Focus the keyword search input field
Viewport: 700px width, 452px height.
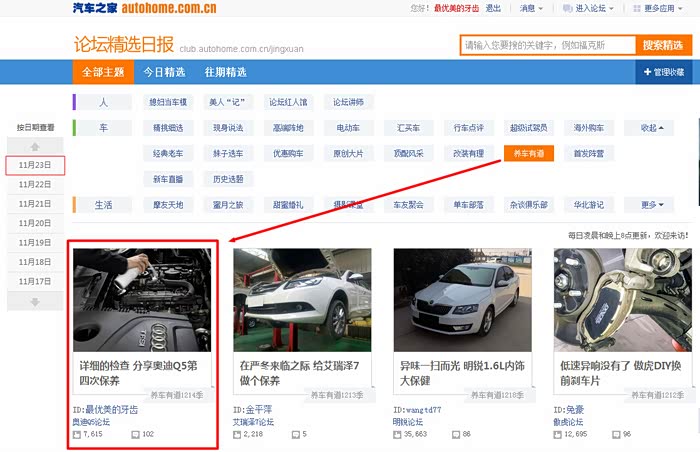tap(548, 45)
